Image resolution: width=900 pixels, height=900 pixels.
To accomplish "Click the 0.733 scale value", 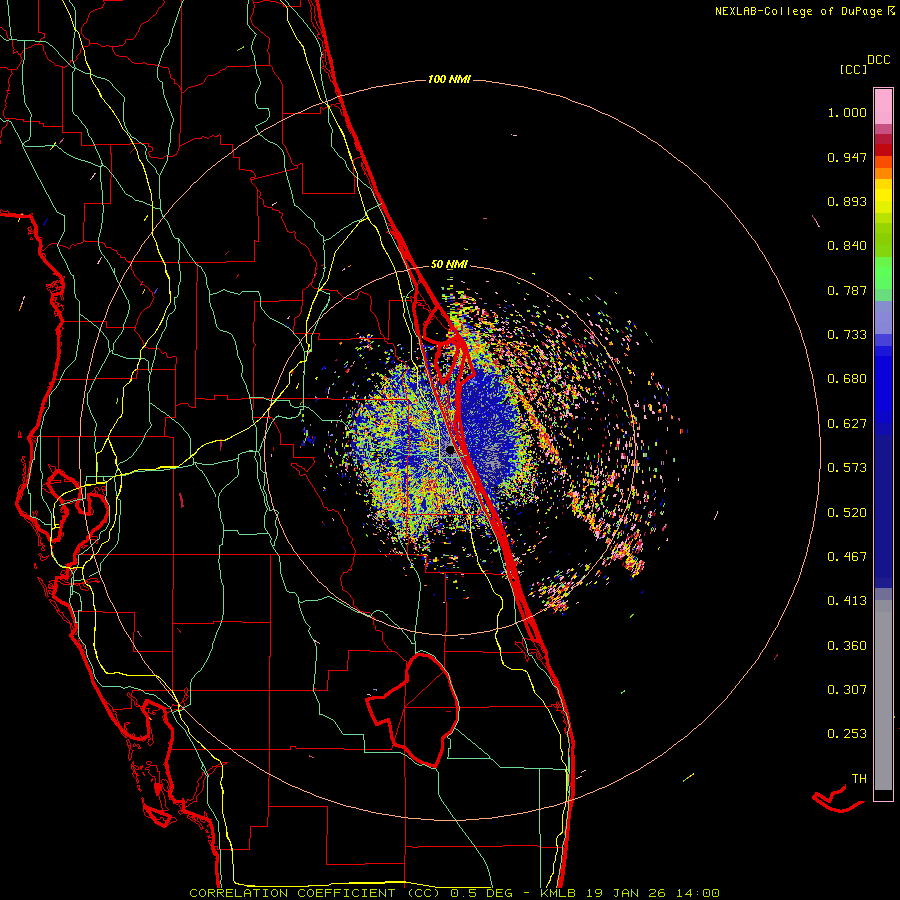I will (847, 335).
